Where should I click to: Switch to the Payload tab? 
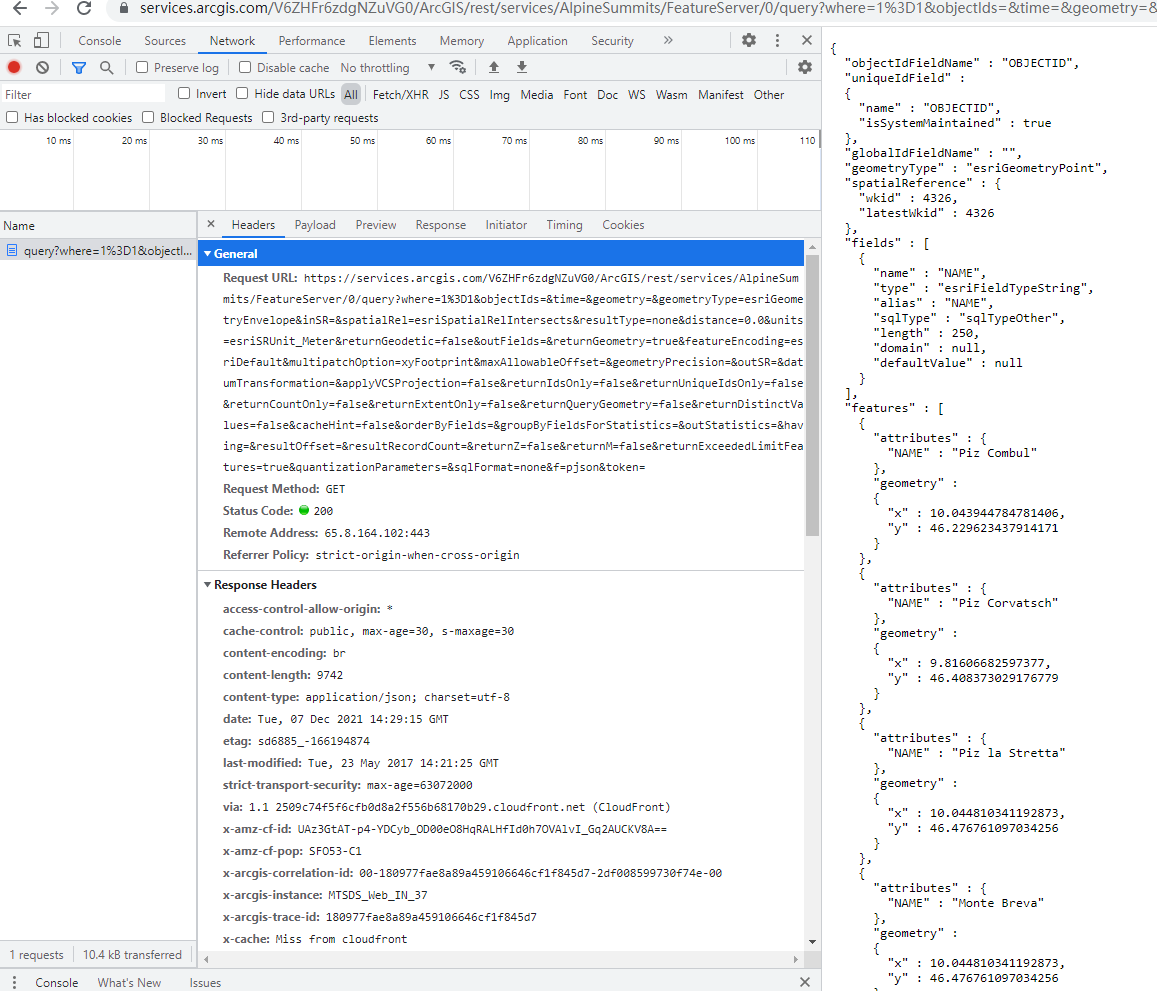click(315, 225)
